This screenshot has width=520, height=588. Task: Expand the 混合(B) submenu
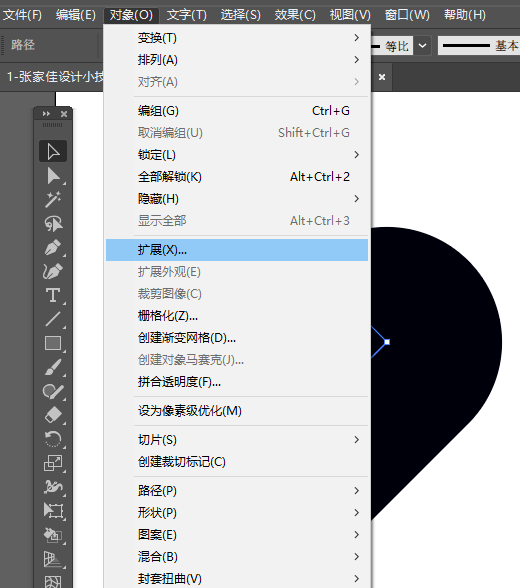pos(237,556)
